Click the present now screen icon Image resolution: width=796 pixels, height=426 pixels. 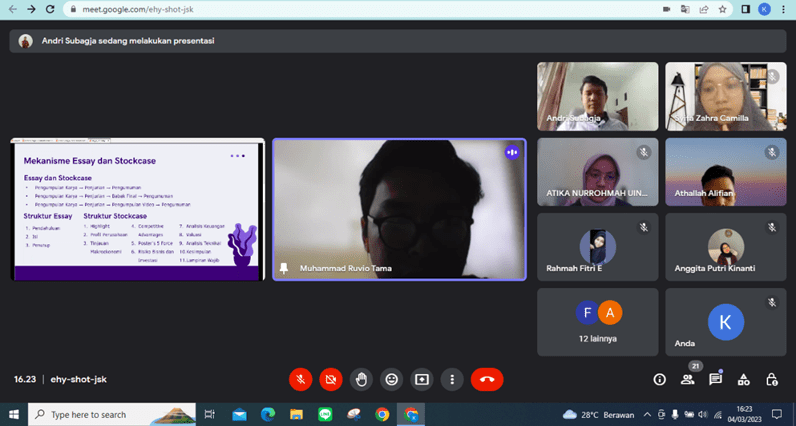[422, 380]
